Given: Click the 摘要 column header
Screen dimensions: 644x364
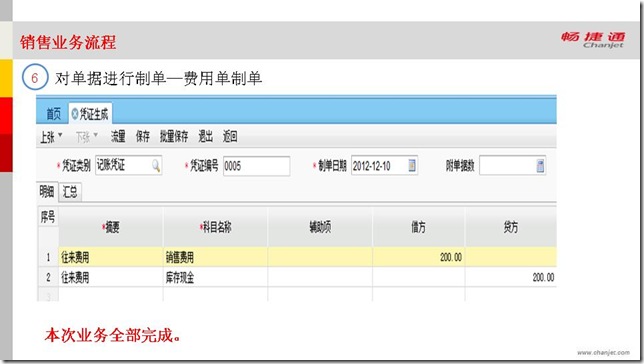Looking at the screenshot, I should pyautogui.click(x=111, y=227).
